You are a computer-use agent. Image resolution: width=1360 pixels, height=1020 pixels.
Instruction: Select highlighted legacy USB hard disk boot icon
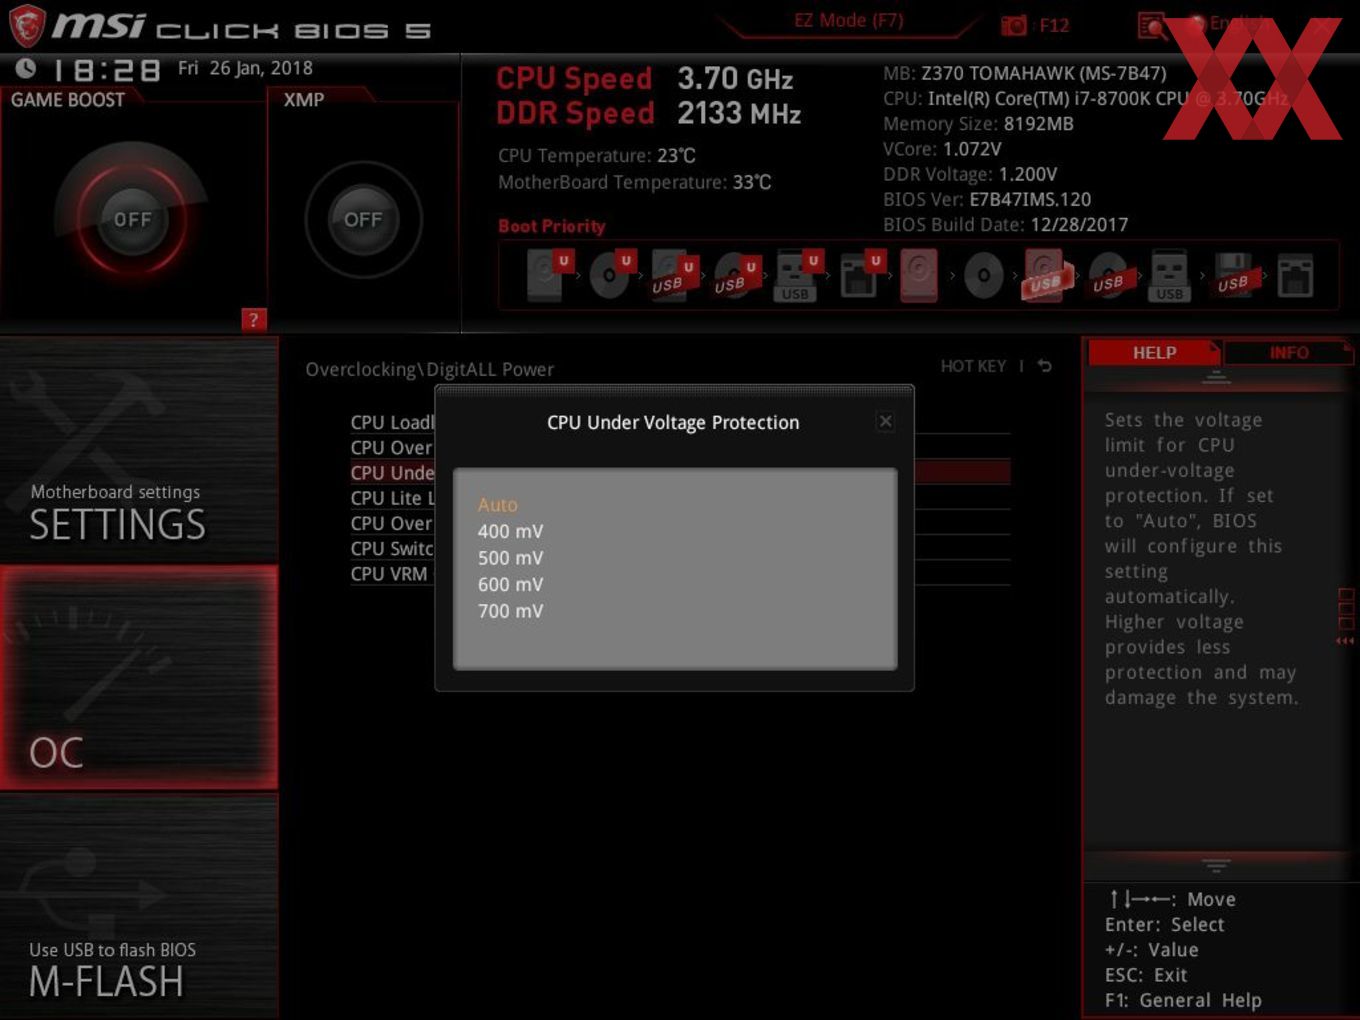tap(1046, 275)
